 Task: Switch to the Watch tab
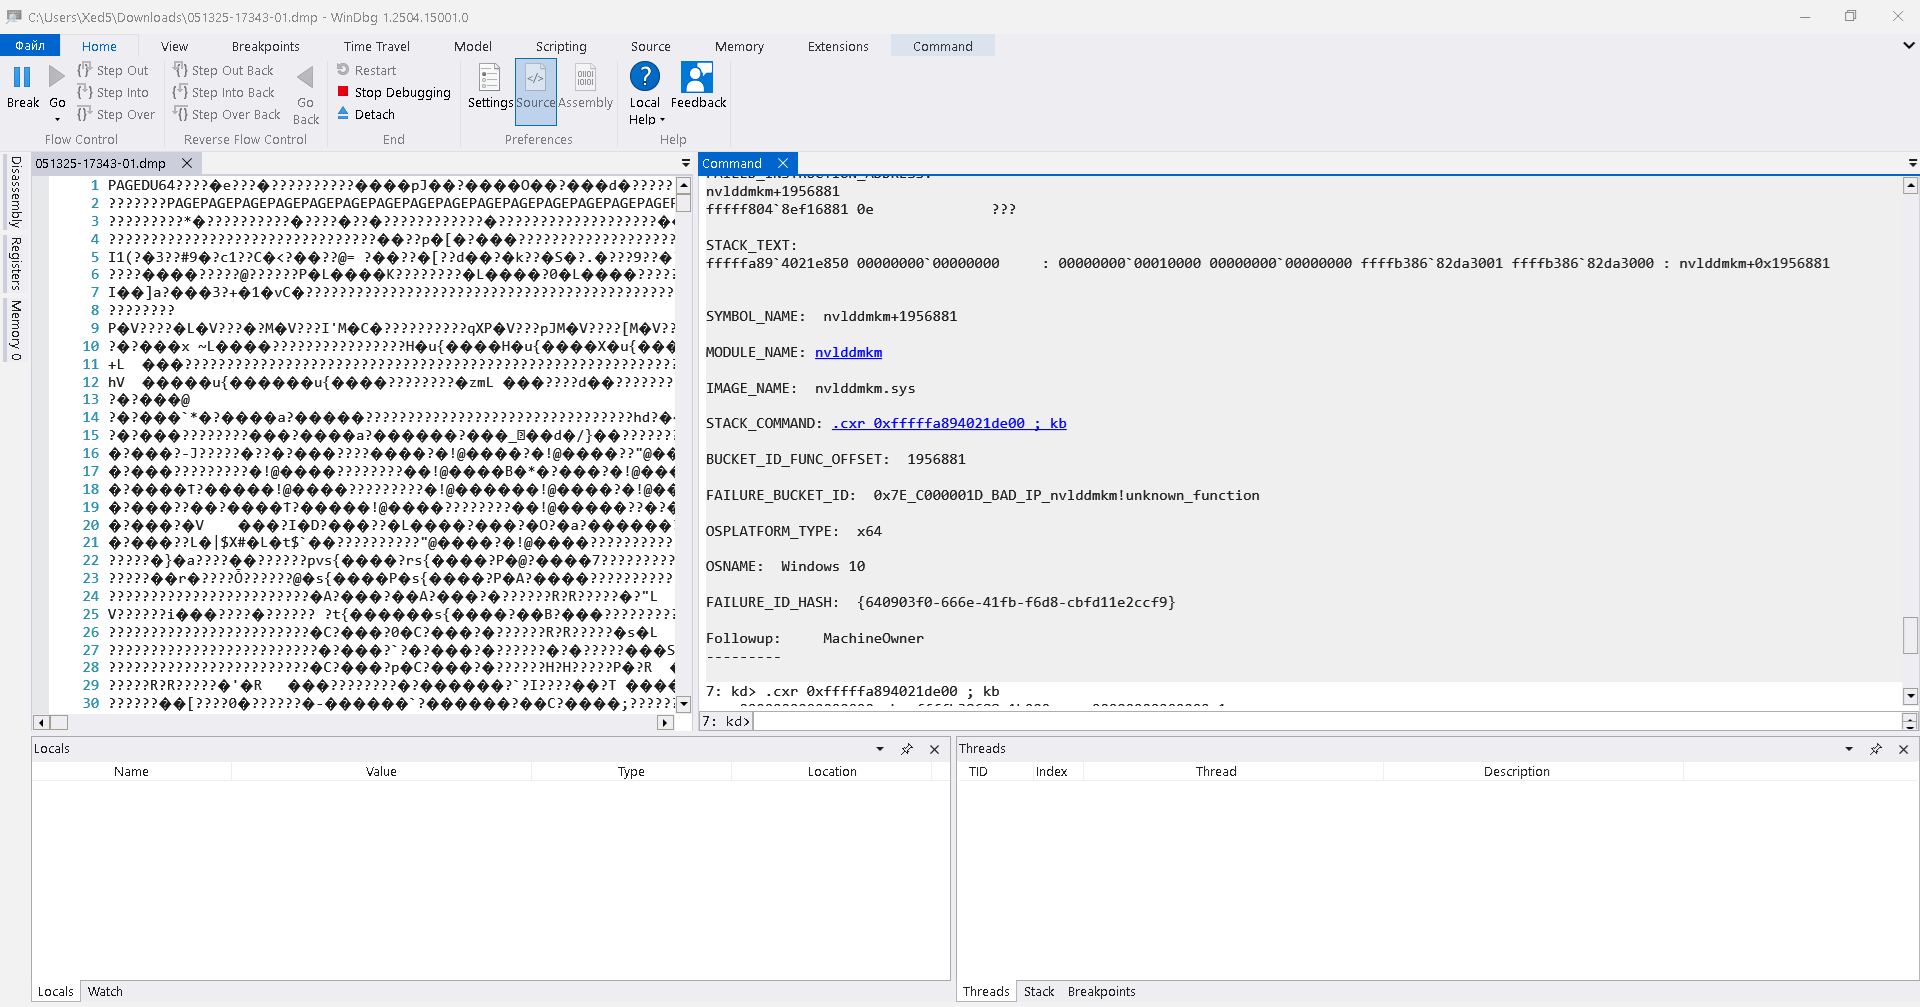coord(105,991)
